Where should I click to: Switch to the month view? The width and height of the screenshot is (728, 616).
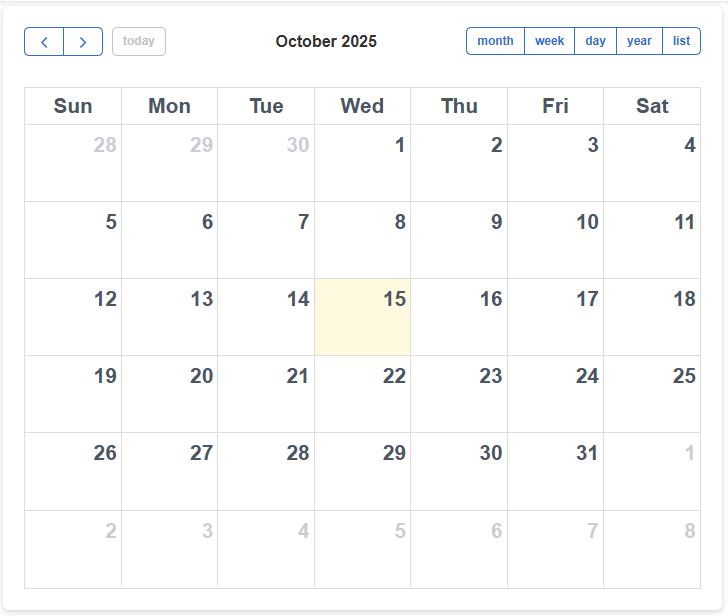pyautogui.click(x=495, y=41)
